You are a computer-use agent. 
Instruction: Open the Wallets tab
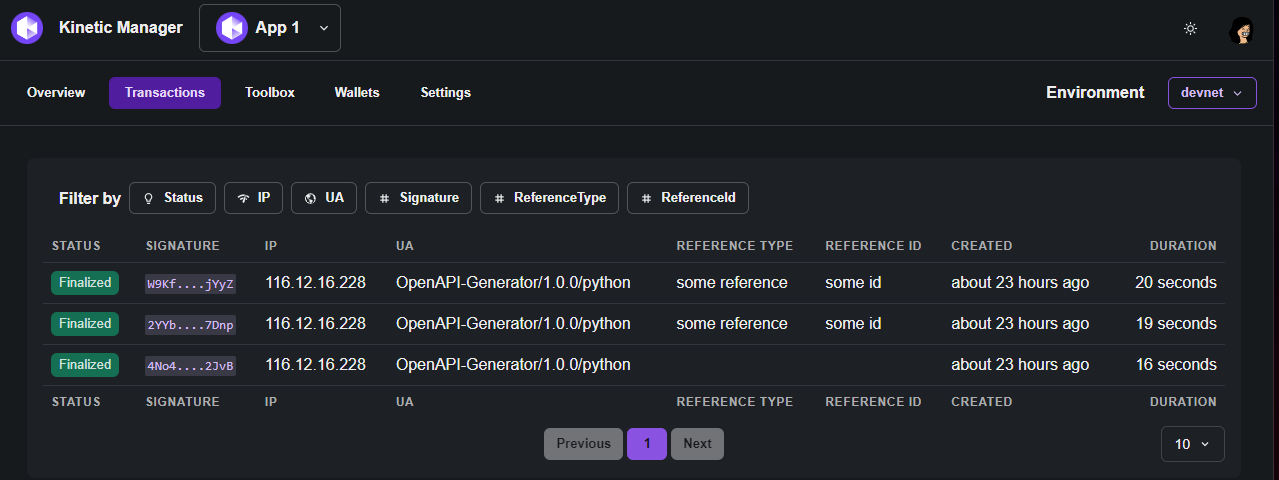357,93
